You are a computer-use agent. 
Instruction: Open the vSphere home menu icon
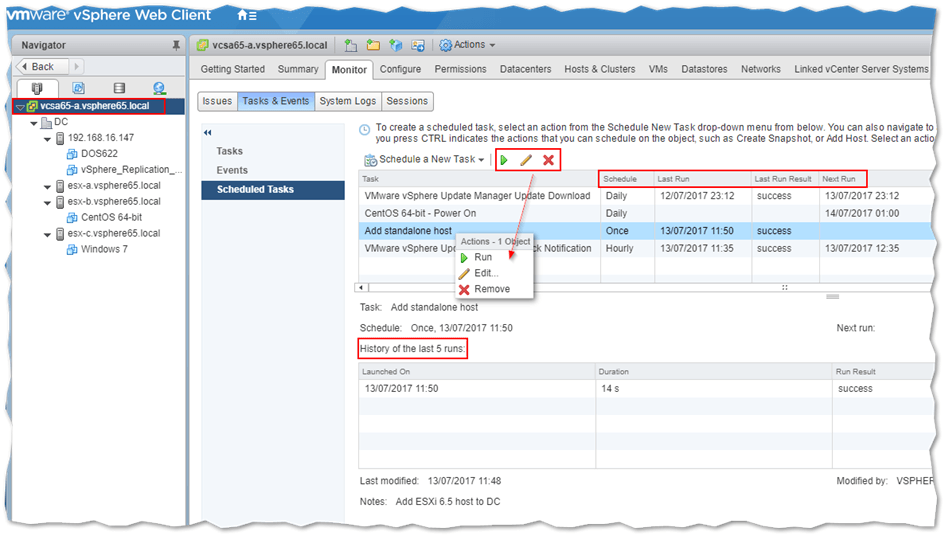pos(247,15)
